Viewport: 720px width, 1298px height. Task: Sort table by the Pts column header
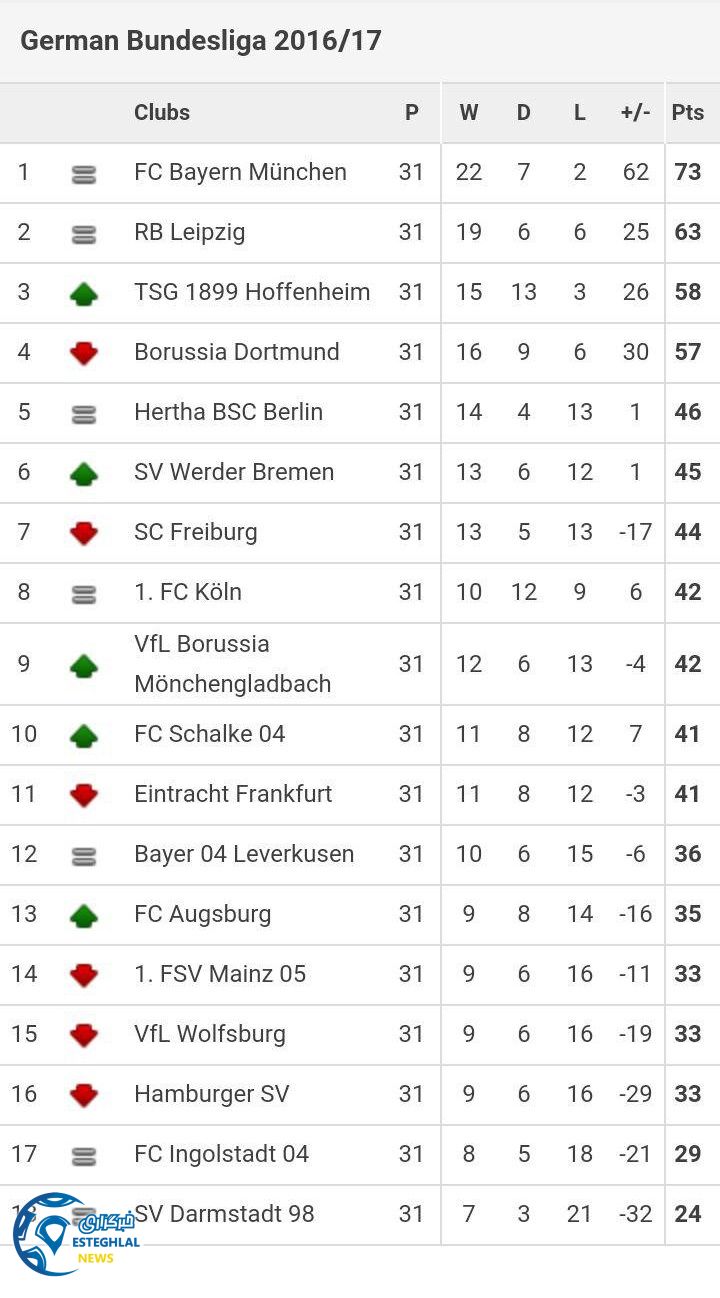point(688,112)
